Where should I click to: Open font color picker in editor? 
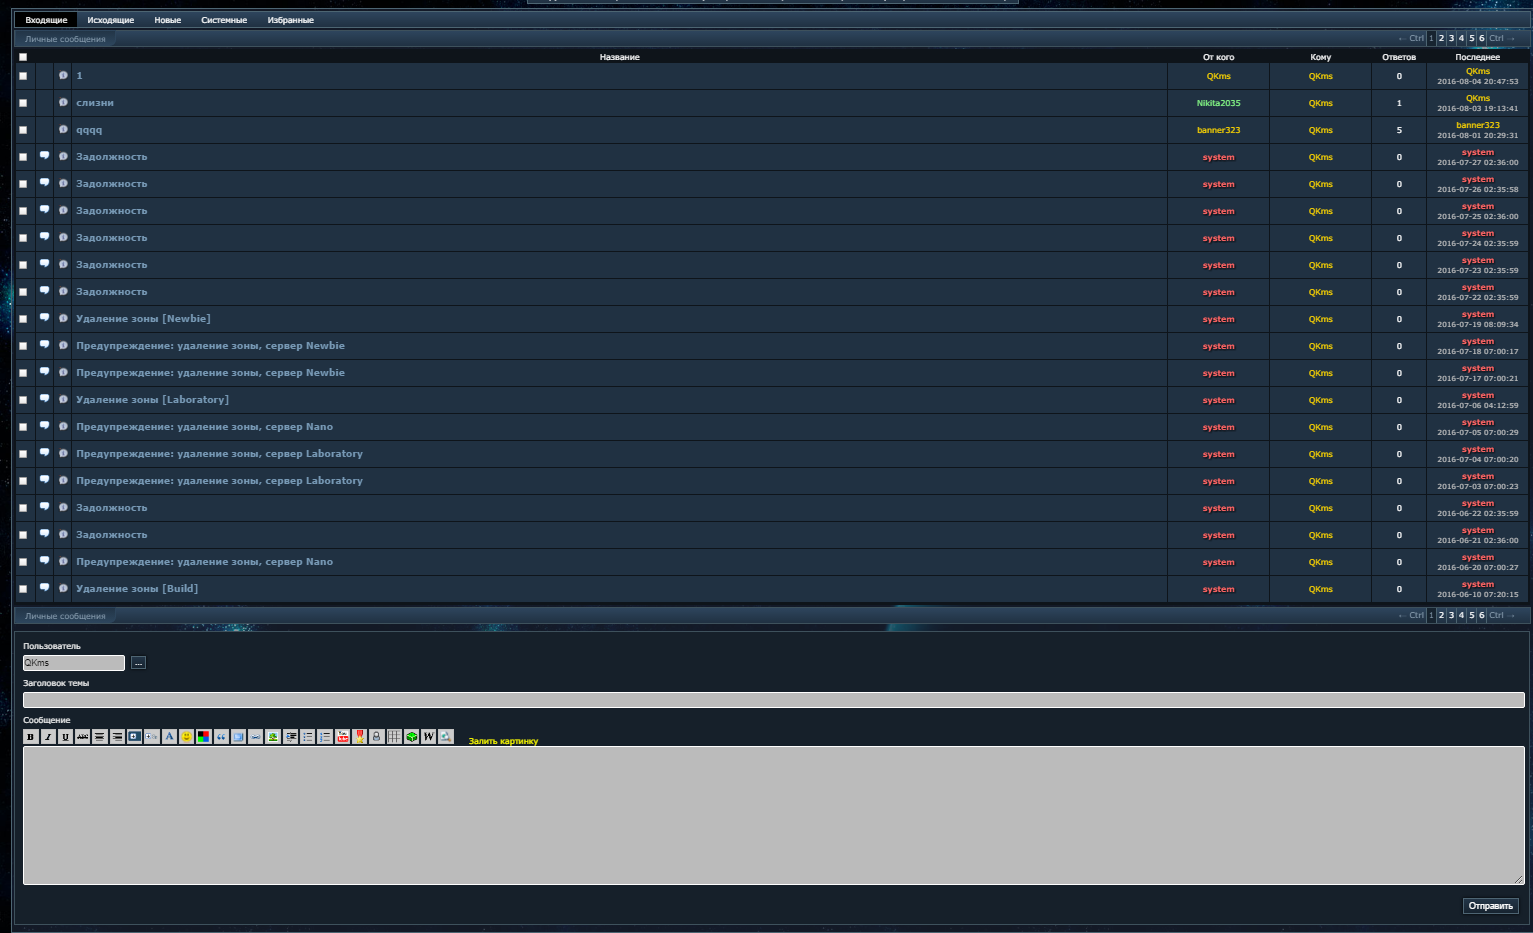coord(204,737)
